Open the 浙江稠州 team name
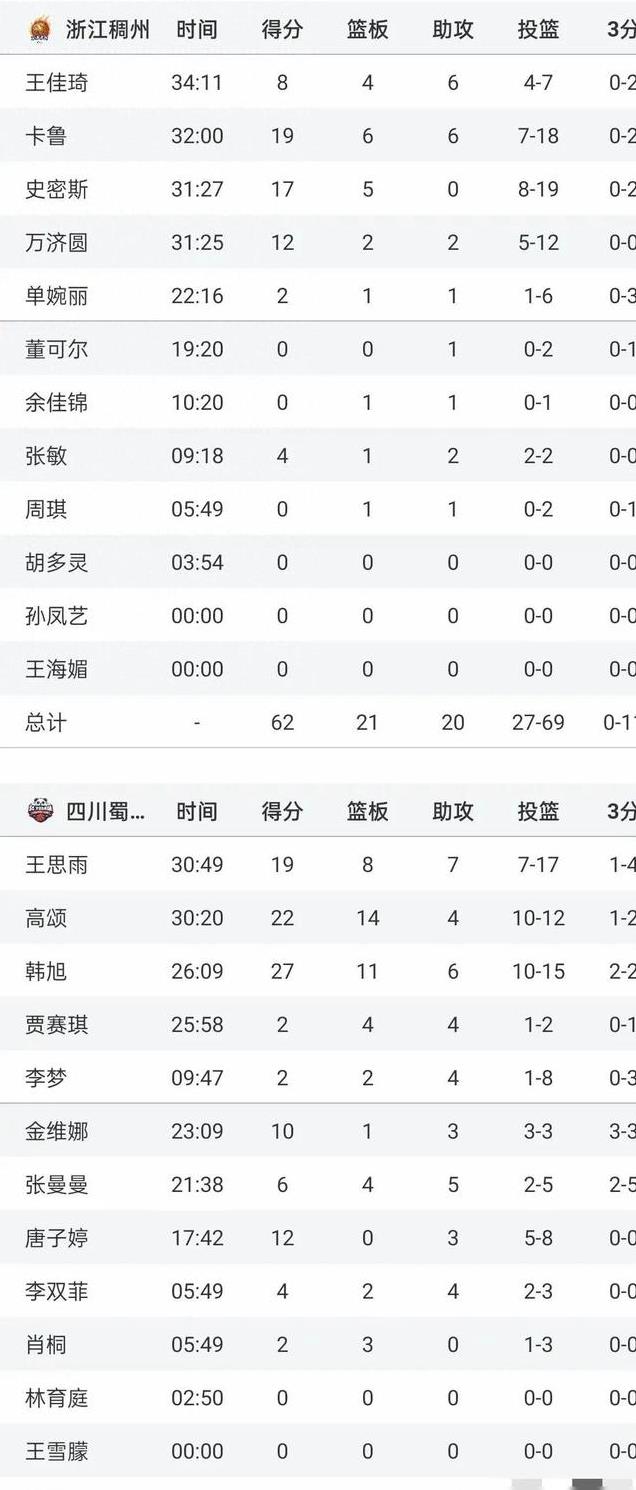Image resolution: width=636 pixels, height=1490 pixels. tap(108, 30)
